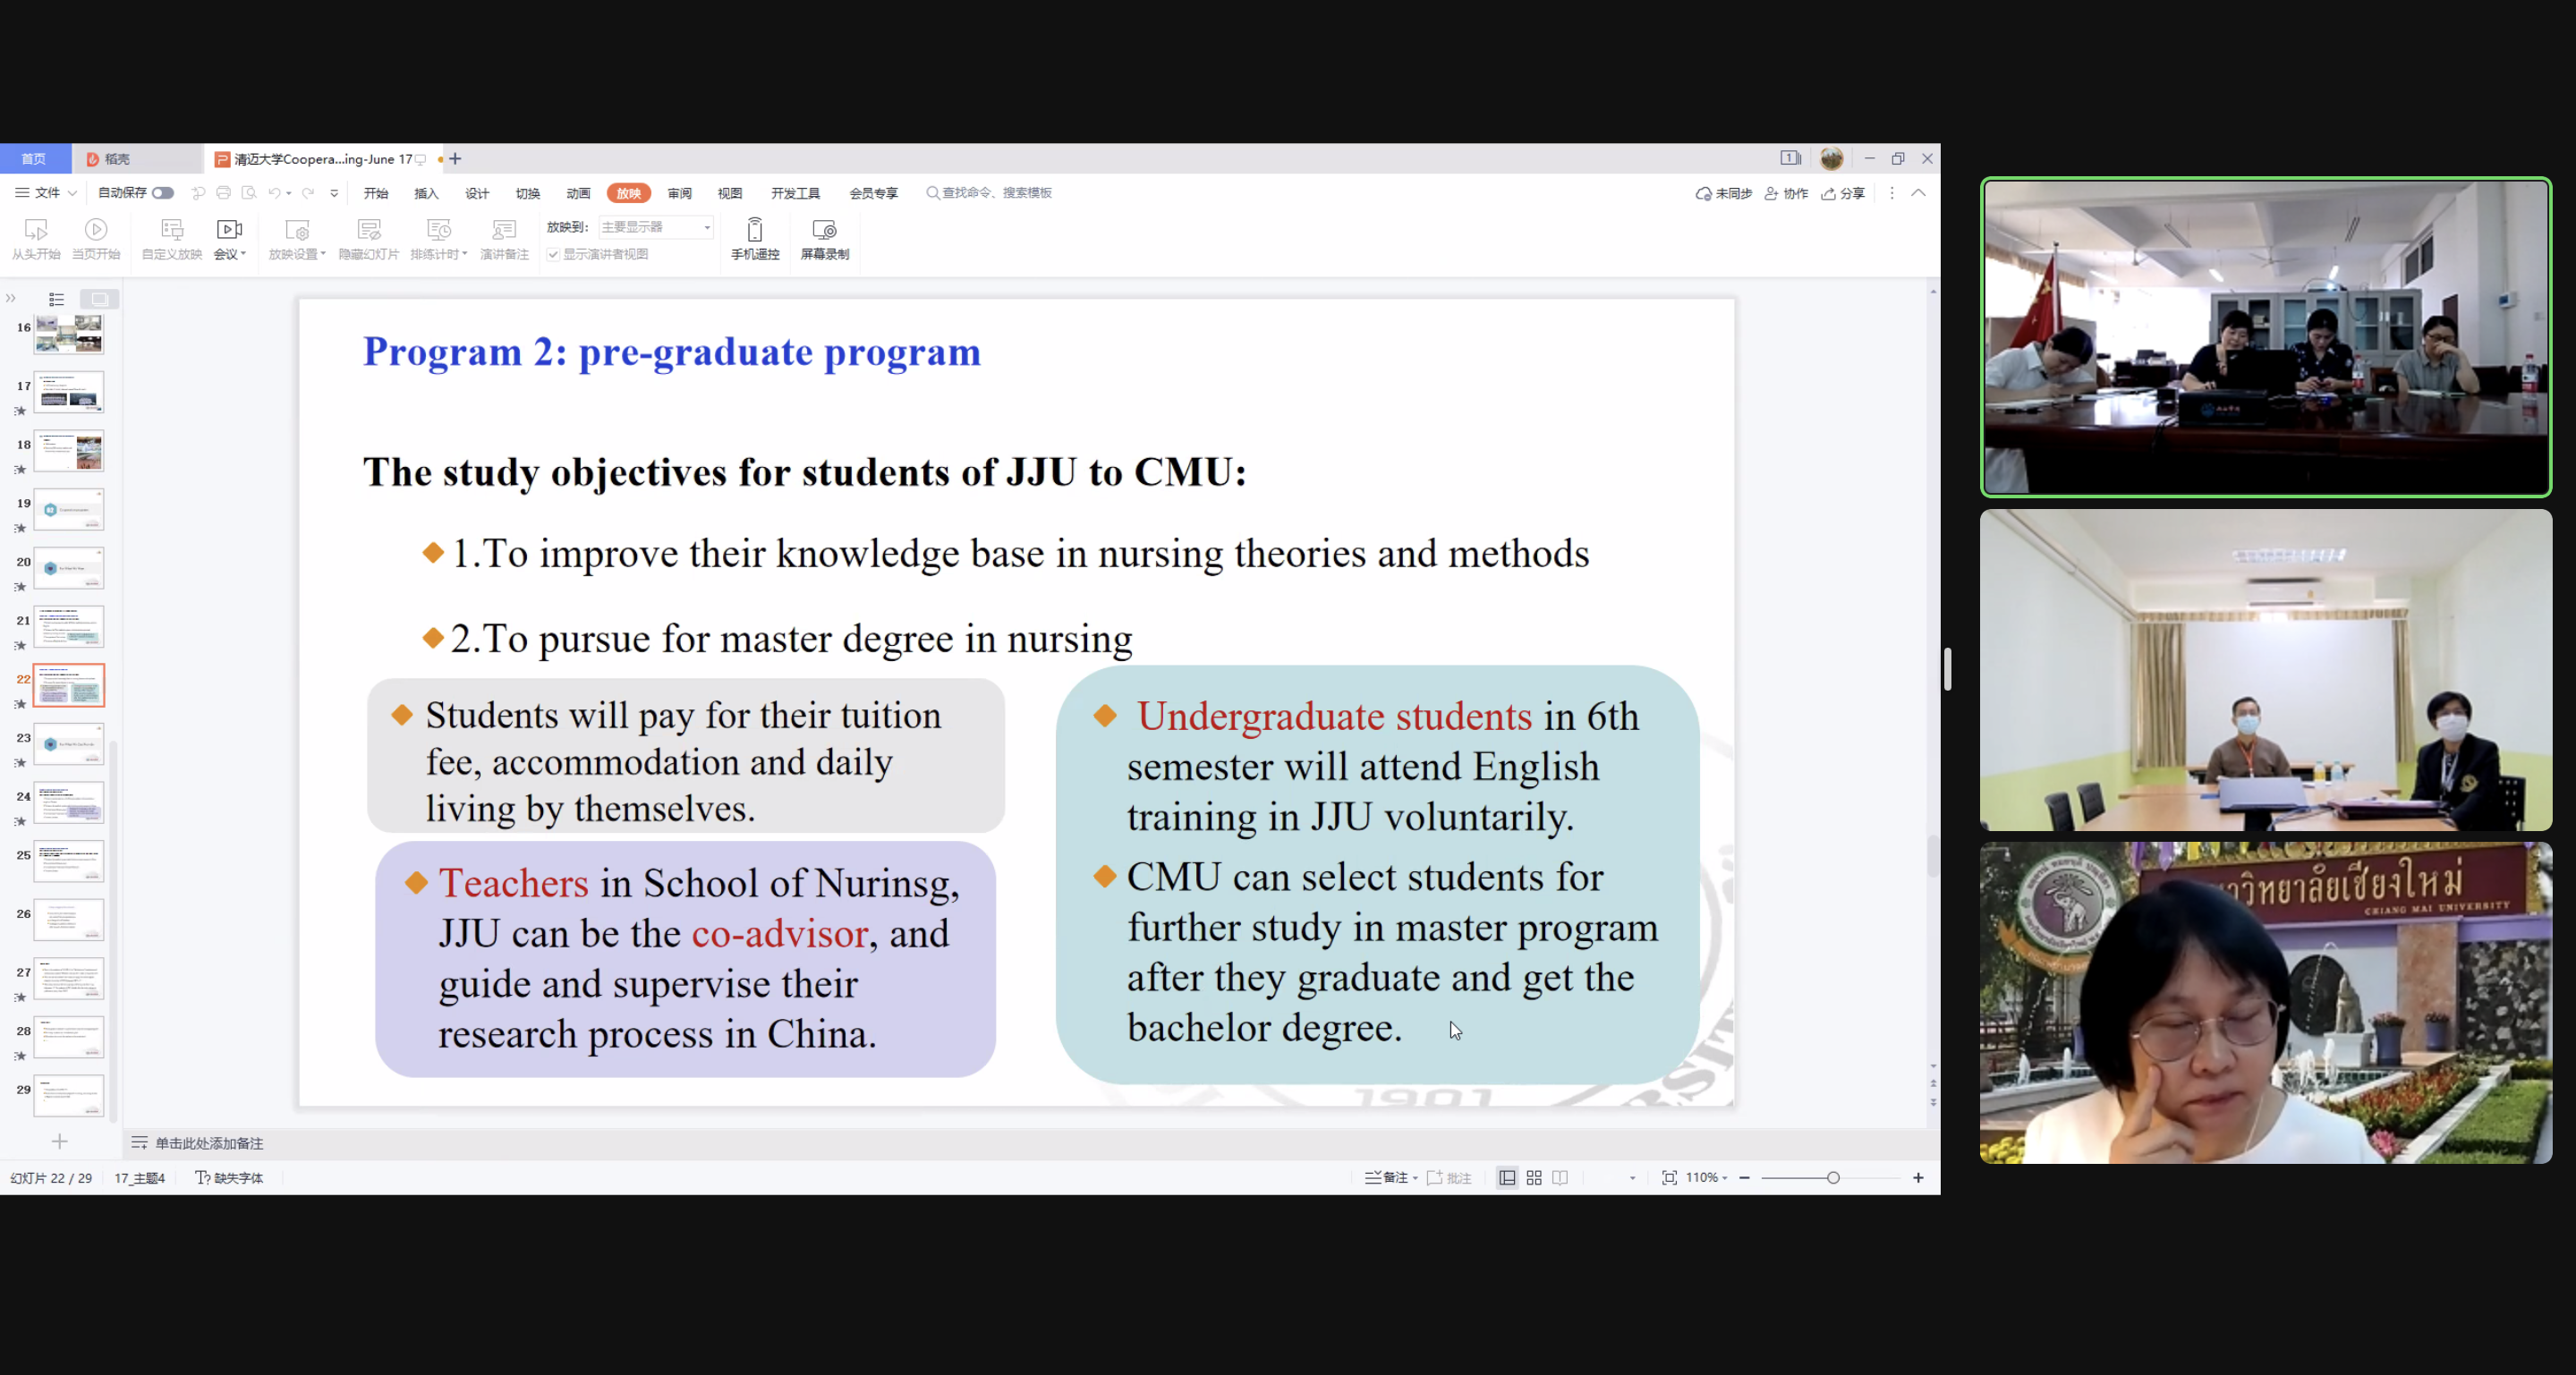Switch to the 首页 home tab
Image resolution: width=2576 pixels, height=1375 pixels.
[x=35, y=158]
